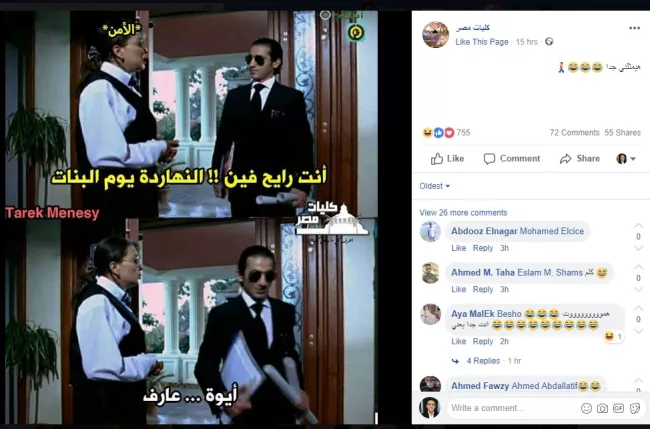Viewport: 650px width, 429px height.
Task: Downvote Ahmed M. Taha's comment
Action: click(x=638, y=289)
